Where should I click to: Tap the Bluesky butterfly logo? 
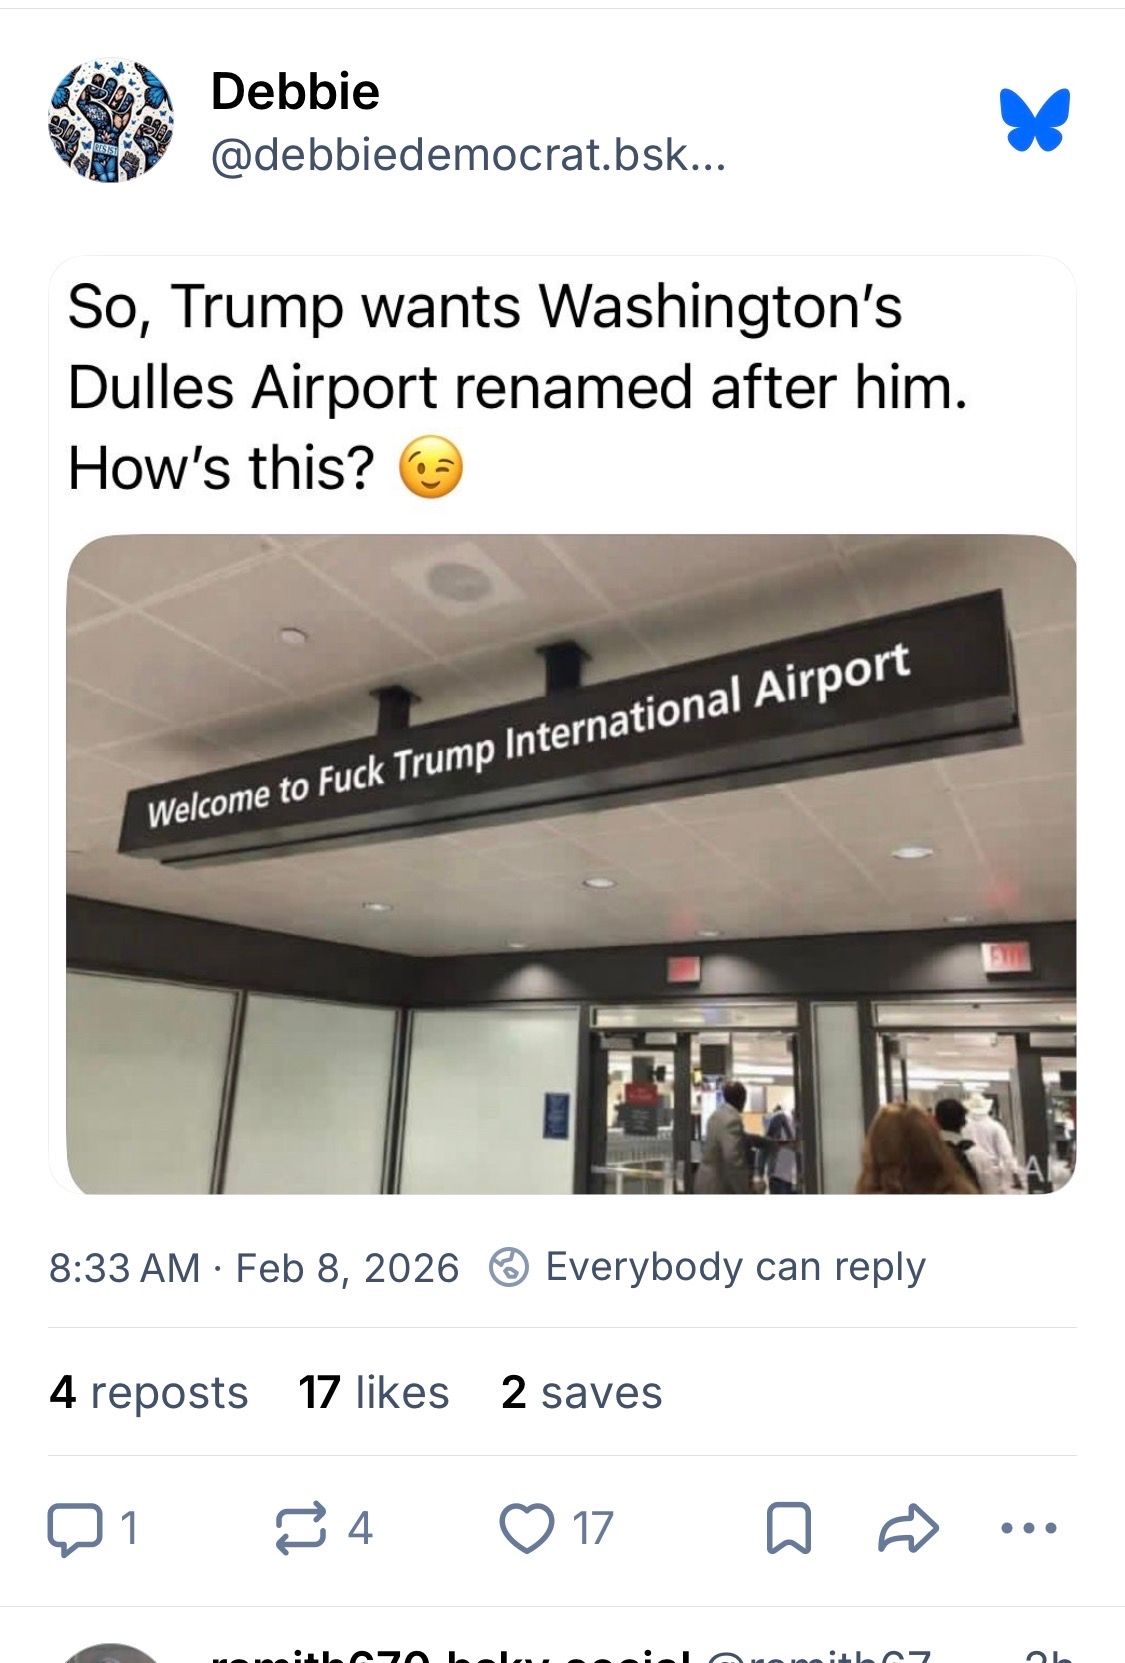tap(1034, 120)
